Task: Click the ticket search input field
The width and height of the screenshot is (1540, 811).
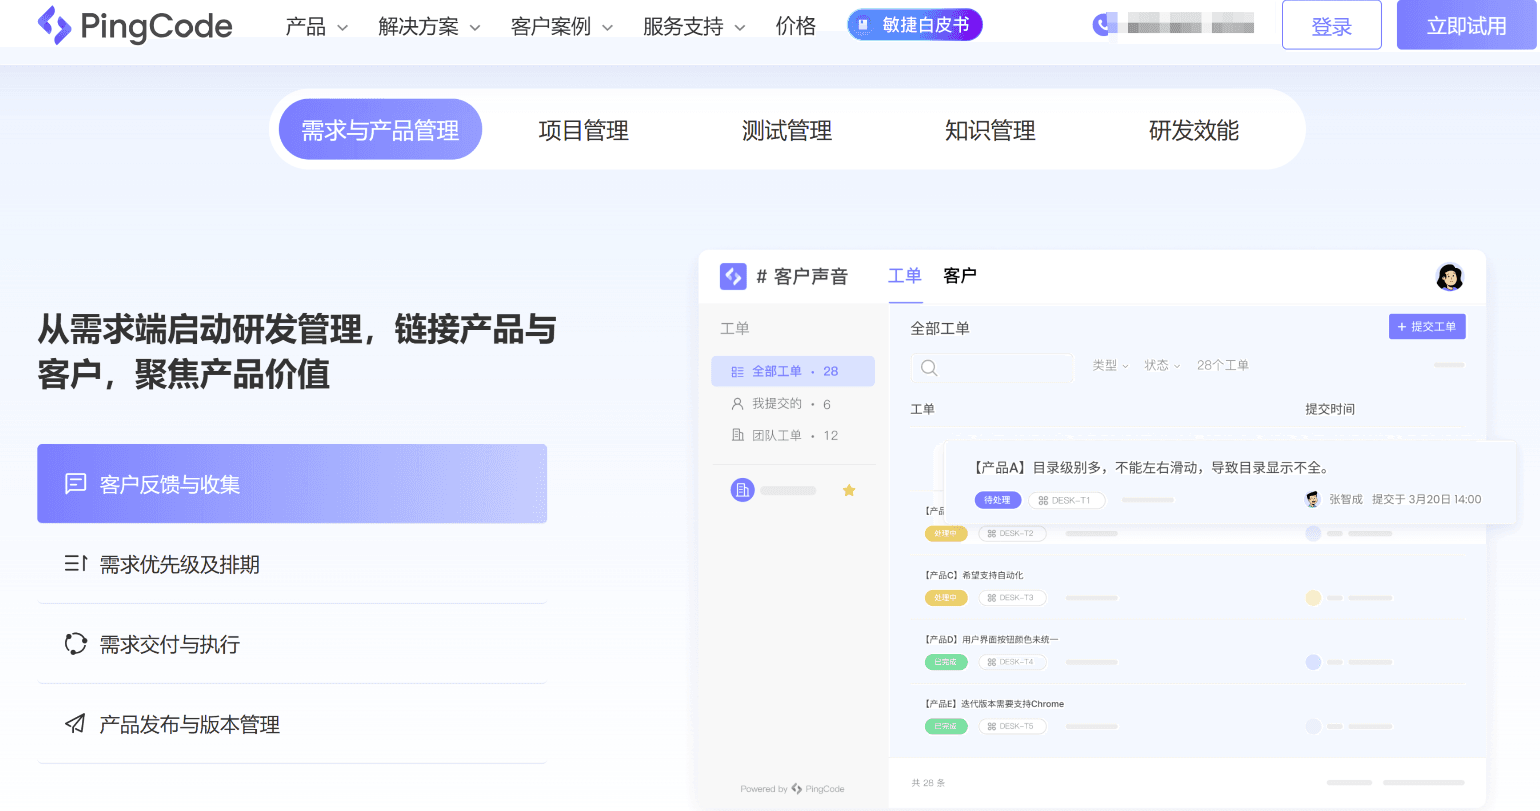Action: (x=992, y=368)
